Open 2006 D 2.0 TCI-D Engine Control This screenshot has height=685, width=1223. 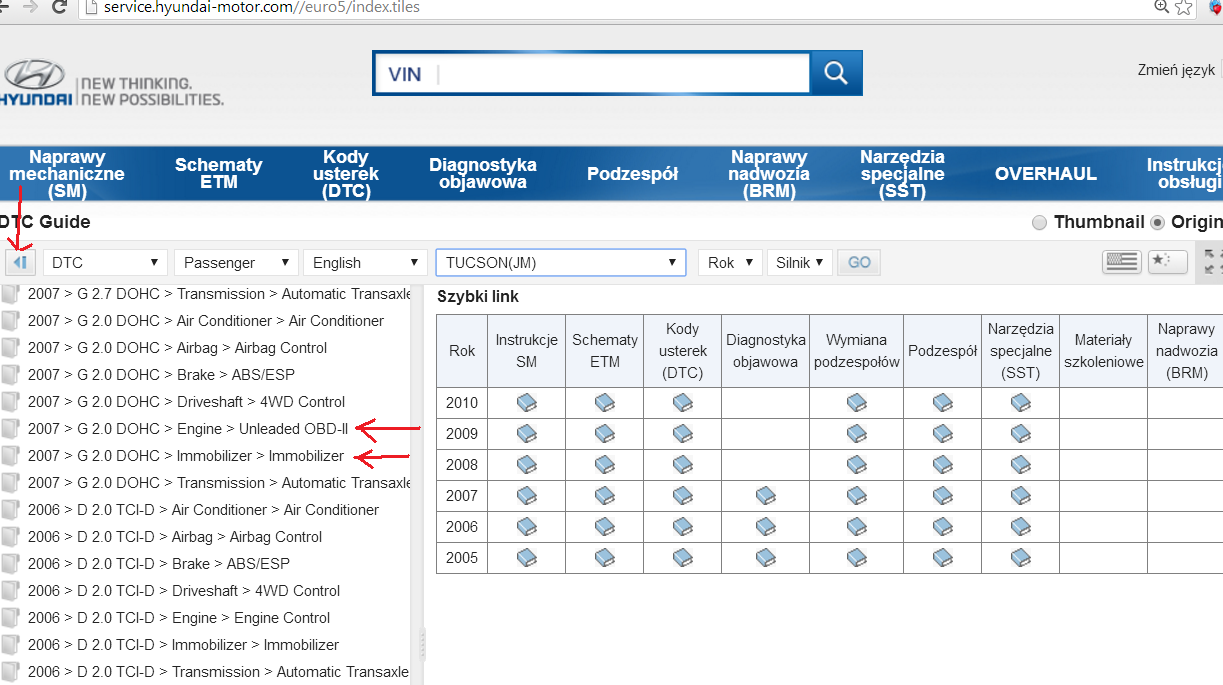click(179, 617)
